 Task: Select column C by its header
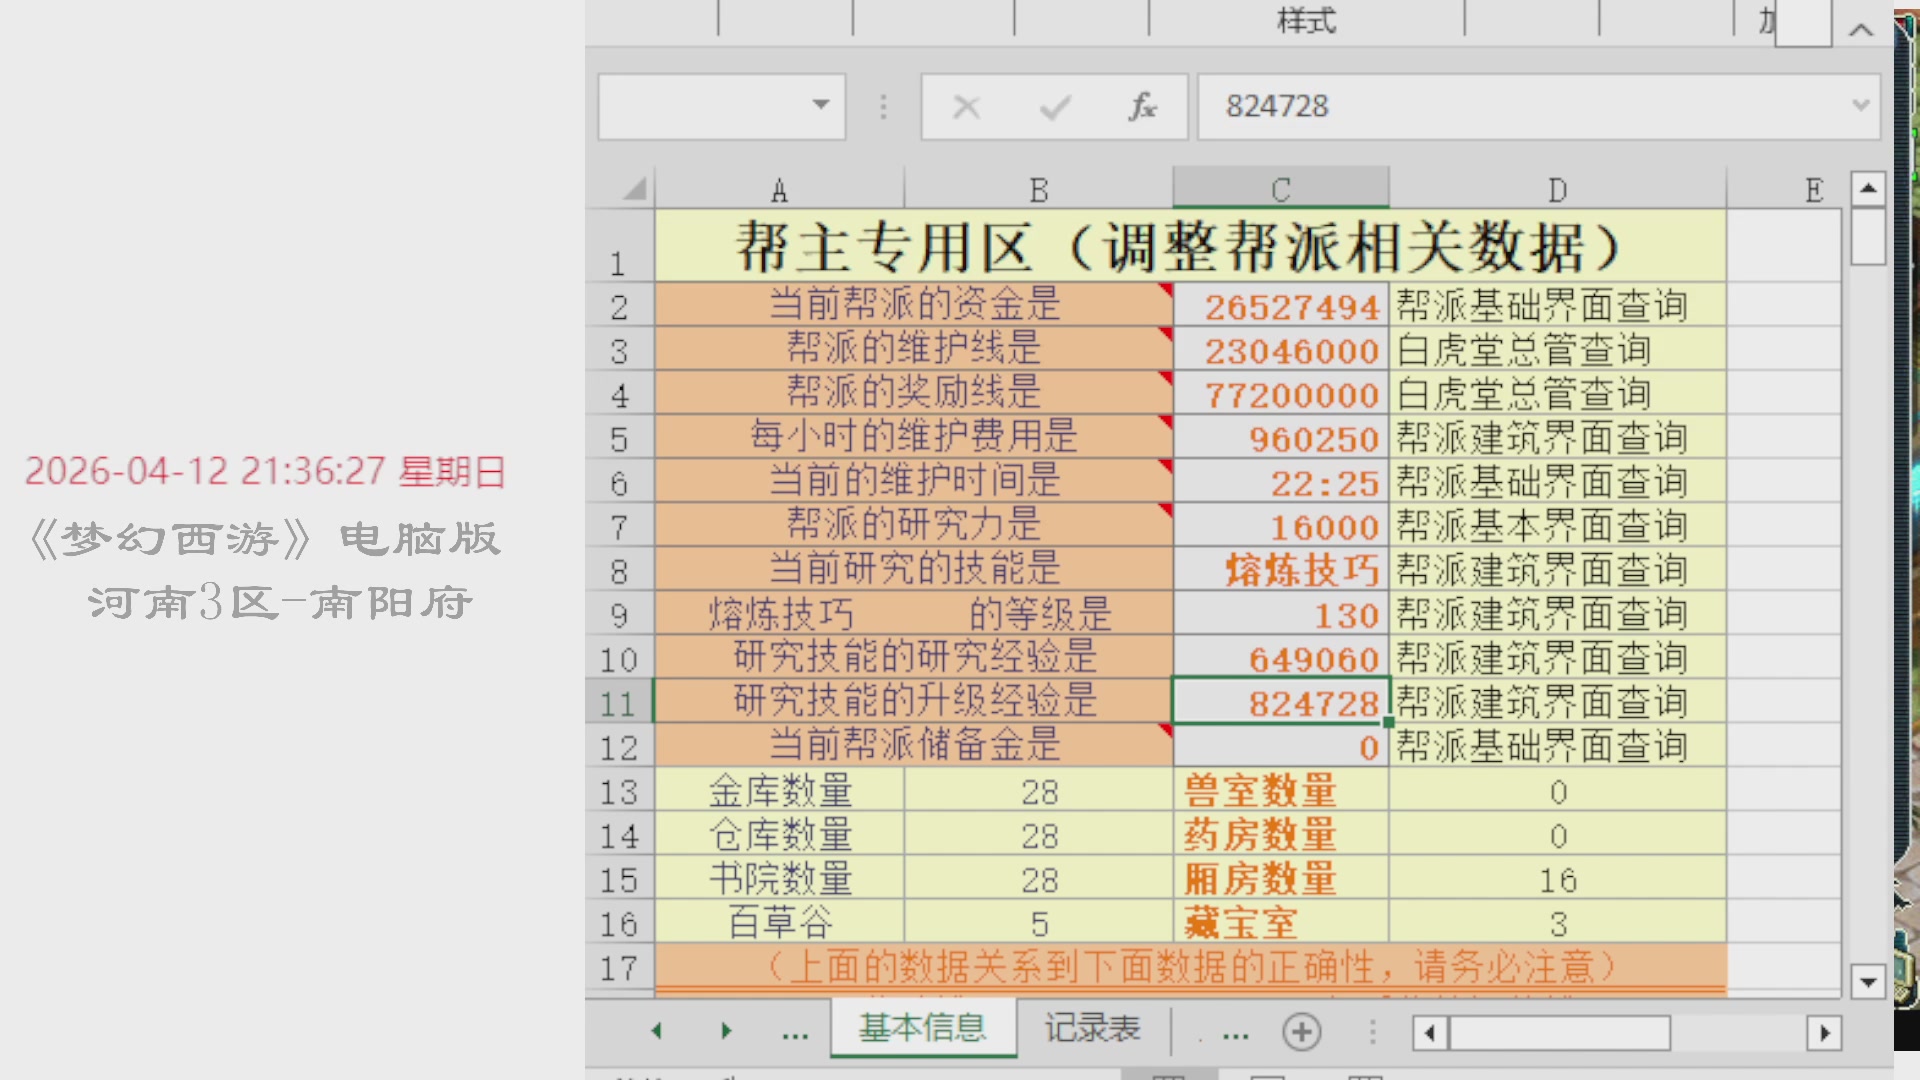tap(1280, 187)
